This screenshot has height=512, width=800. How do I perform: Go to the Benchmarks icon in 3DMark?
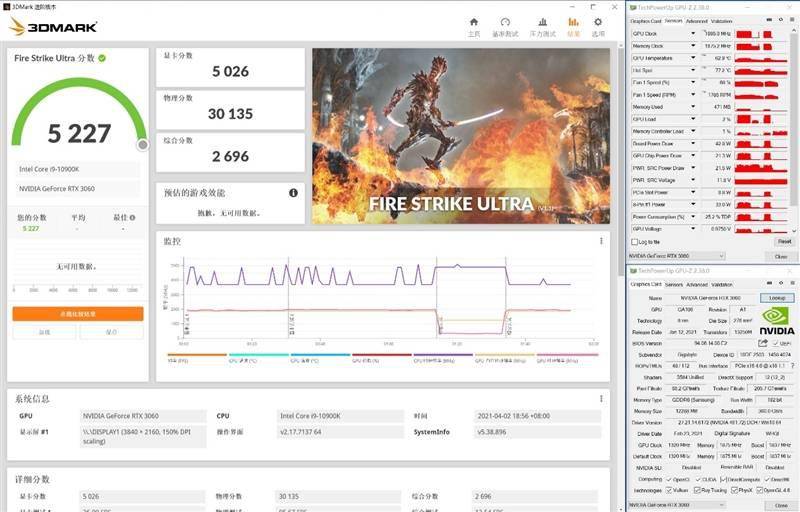pos(505,24)
